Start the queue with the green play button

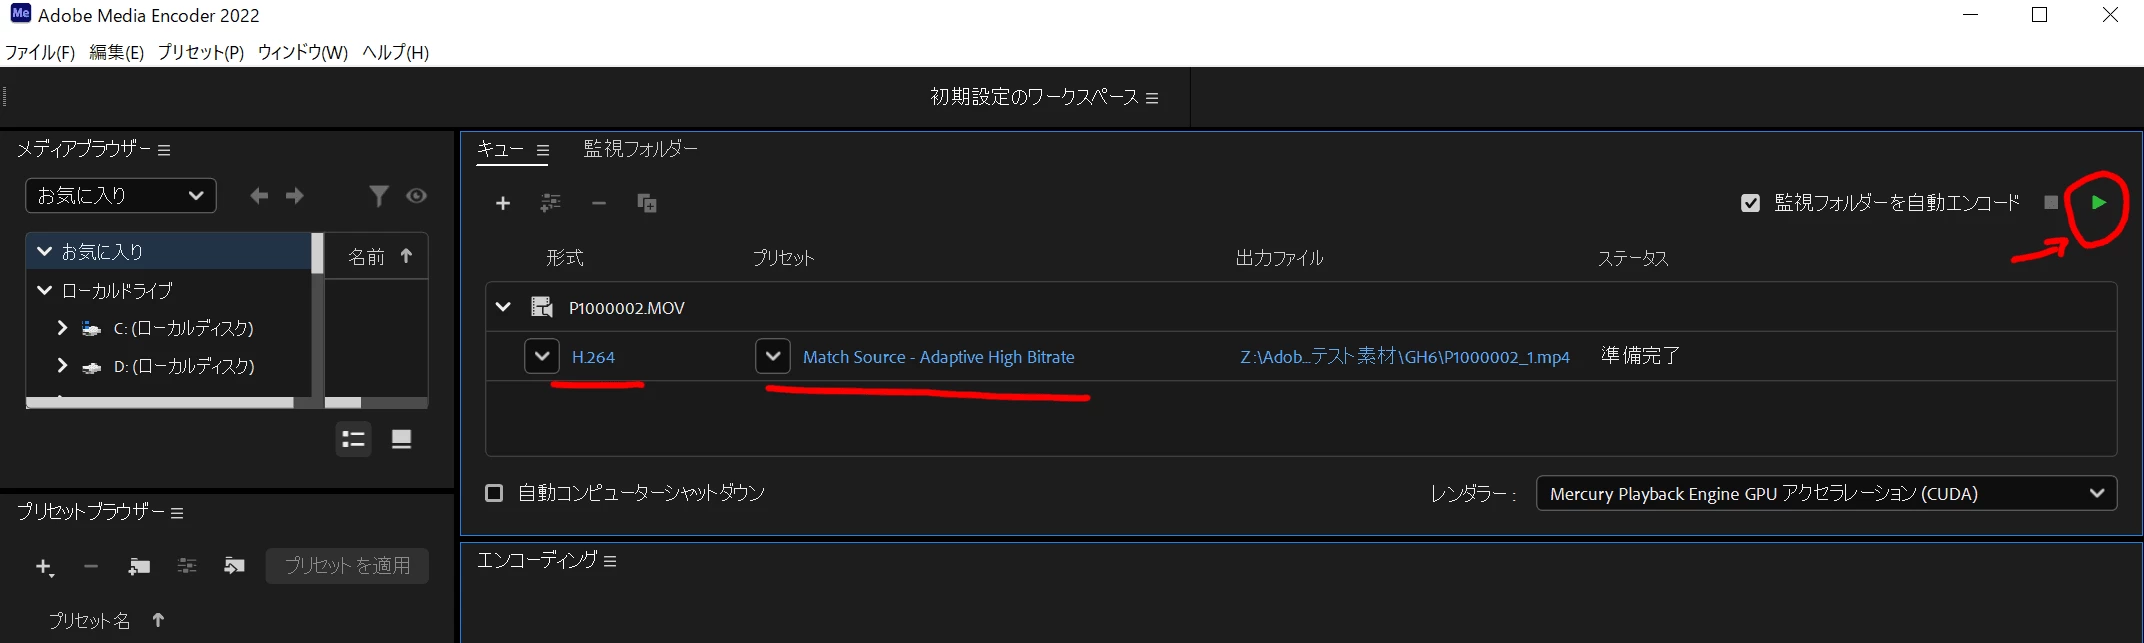click(x=2098, y=202)
